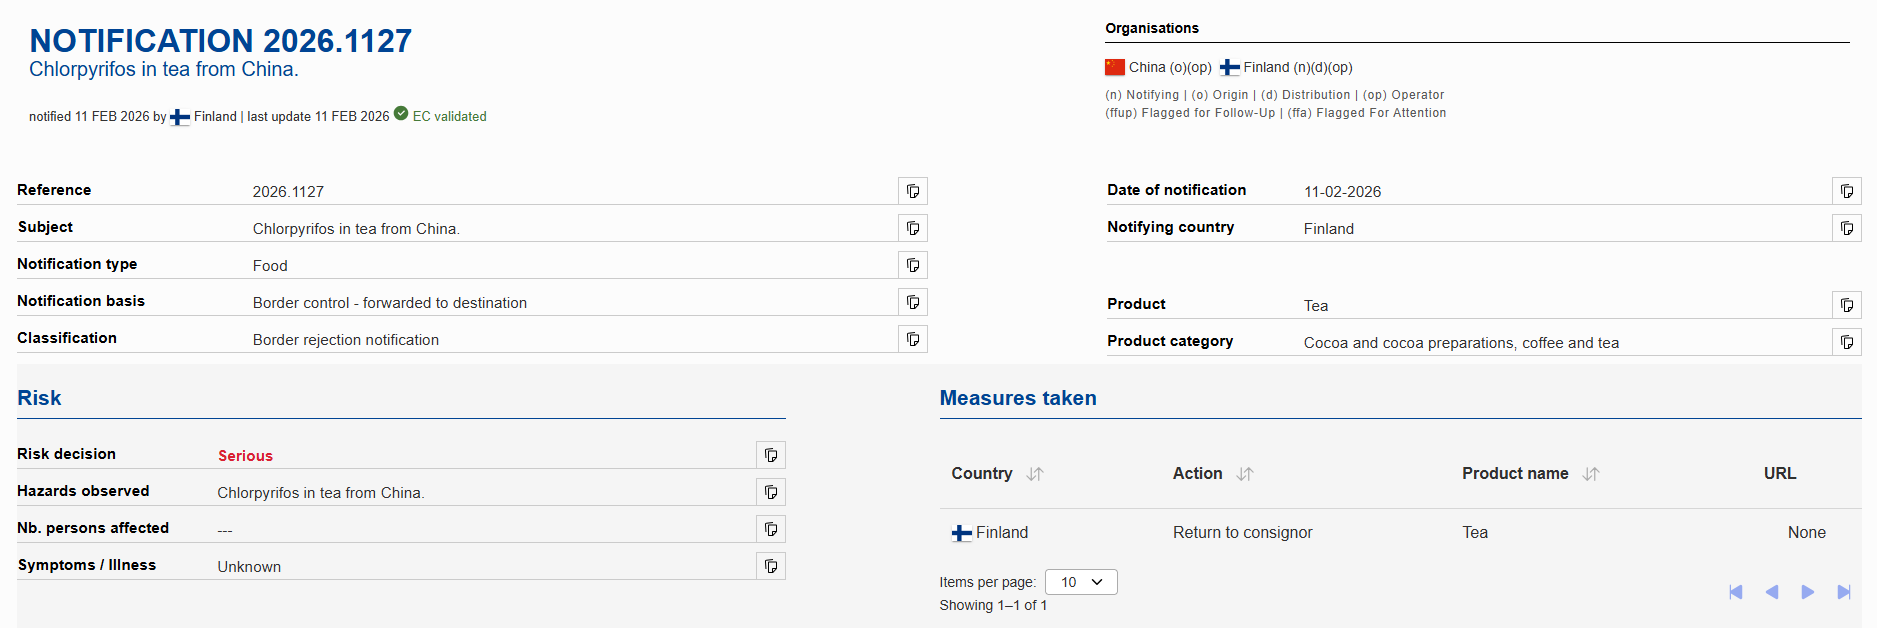The height and width of the screenshot is (628, 1877).
Task: Go to last page of measures
Action: coord(1844,592)
